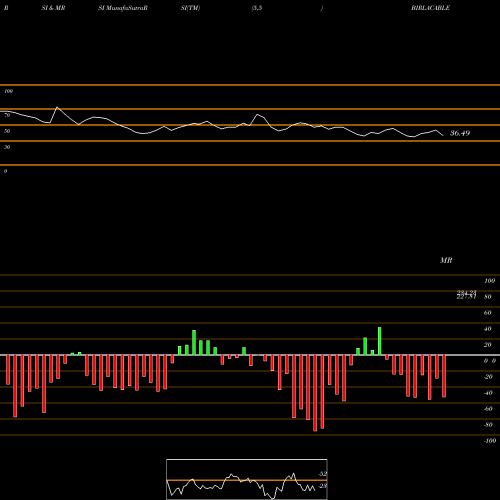The width and height of the screenshot is (500, 500).
Task: Click the RSI value label 36.49
Action: [x=460, y=133]
